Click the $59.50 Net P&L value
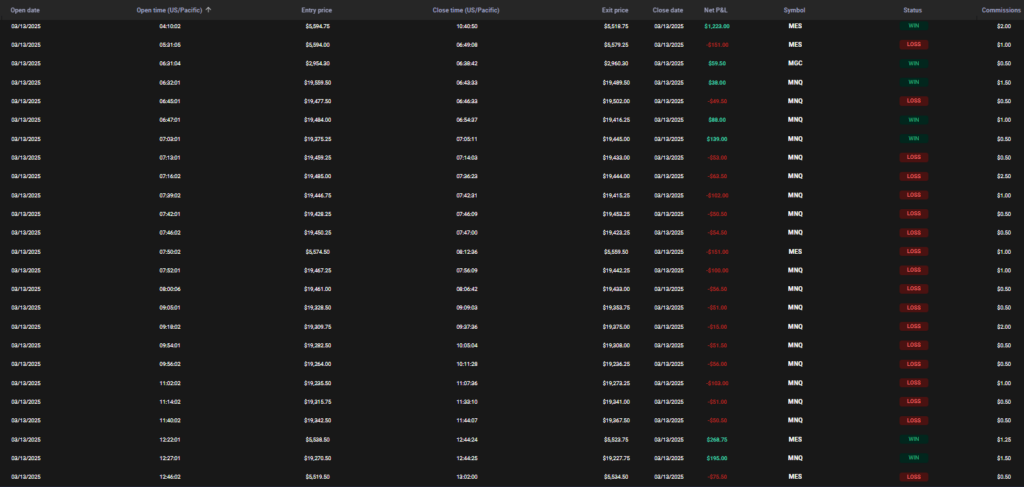Image resolution: width=1024 pixels, height=487 pixels. point(717,64)
